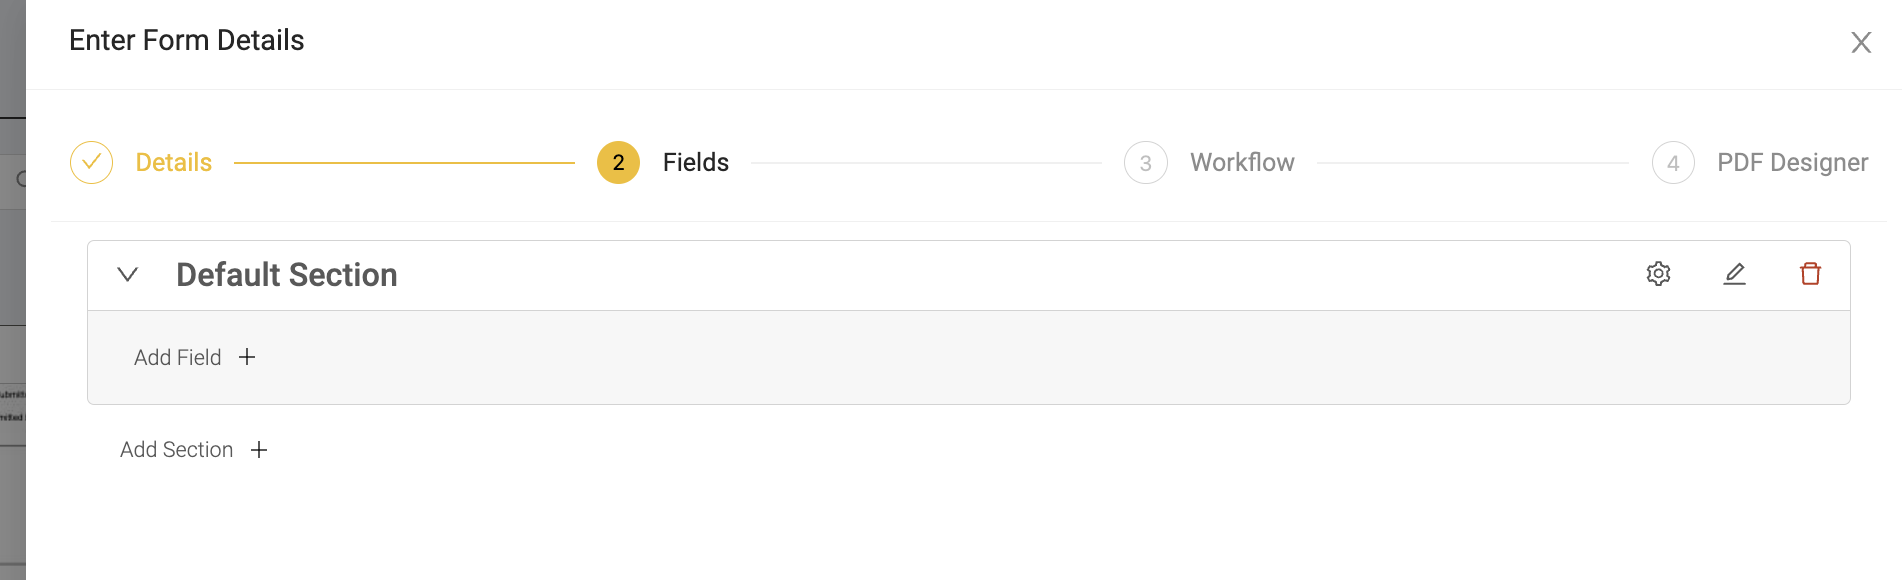The height and width of the screenshot is (580, 1902).
Task: Switch to the PDF Designer step label
Action: (x=1793, y=163)
